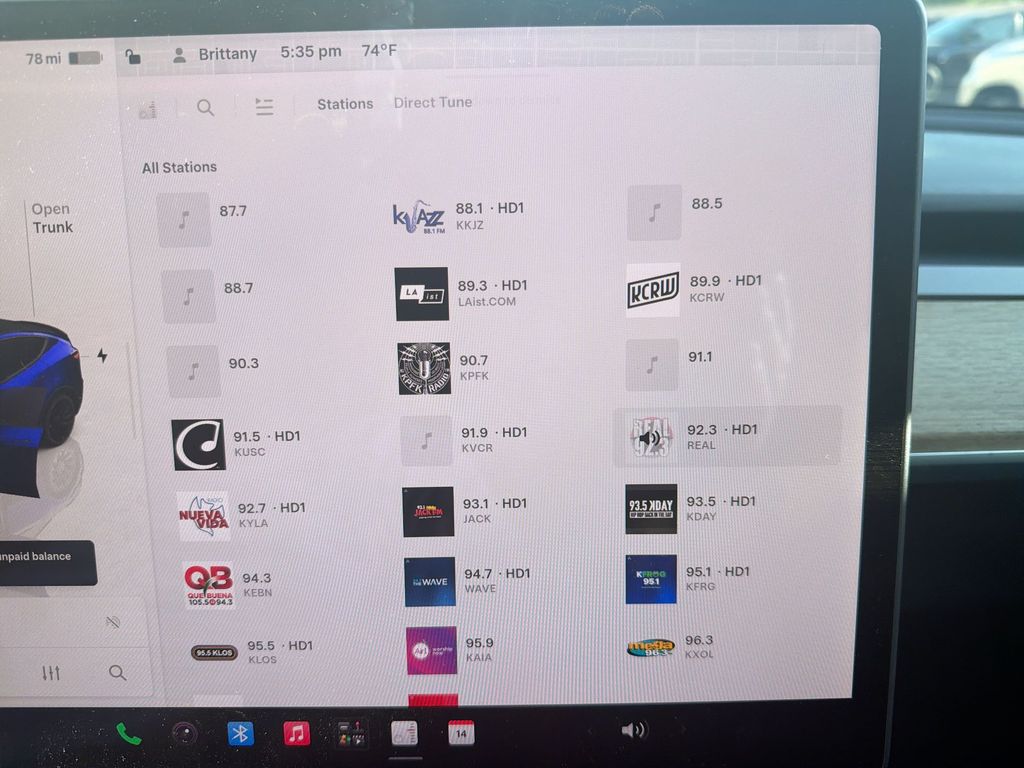The width and height of the screenshot is (1024, 768).
Task: Tap the charging bolt icon by car
Action: [102, 355]
